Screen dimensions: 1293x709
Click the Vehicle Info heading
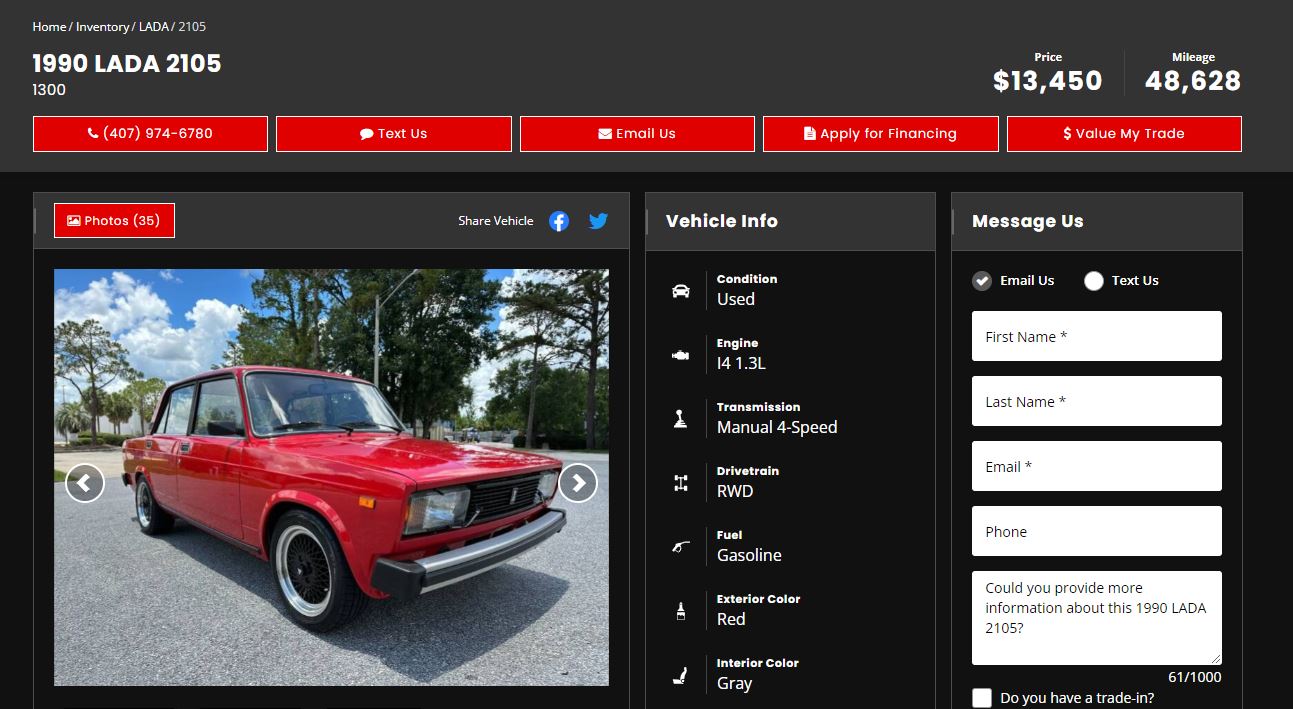[722, 221]
